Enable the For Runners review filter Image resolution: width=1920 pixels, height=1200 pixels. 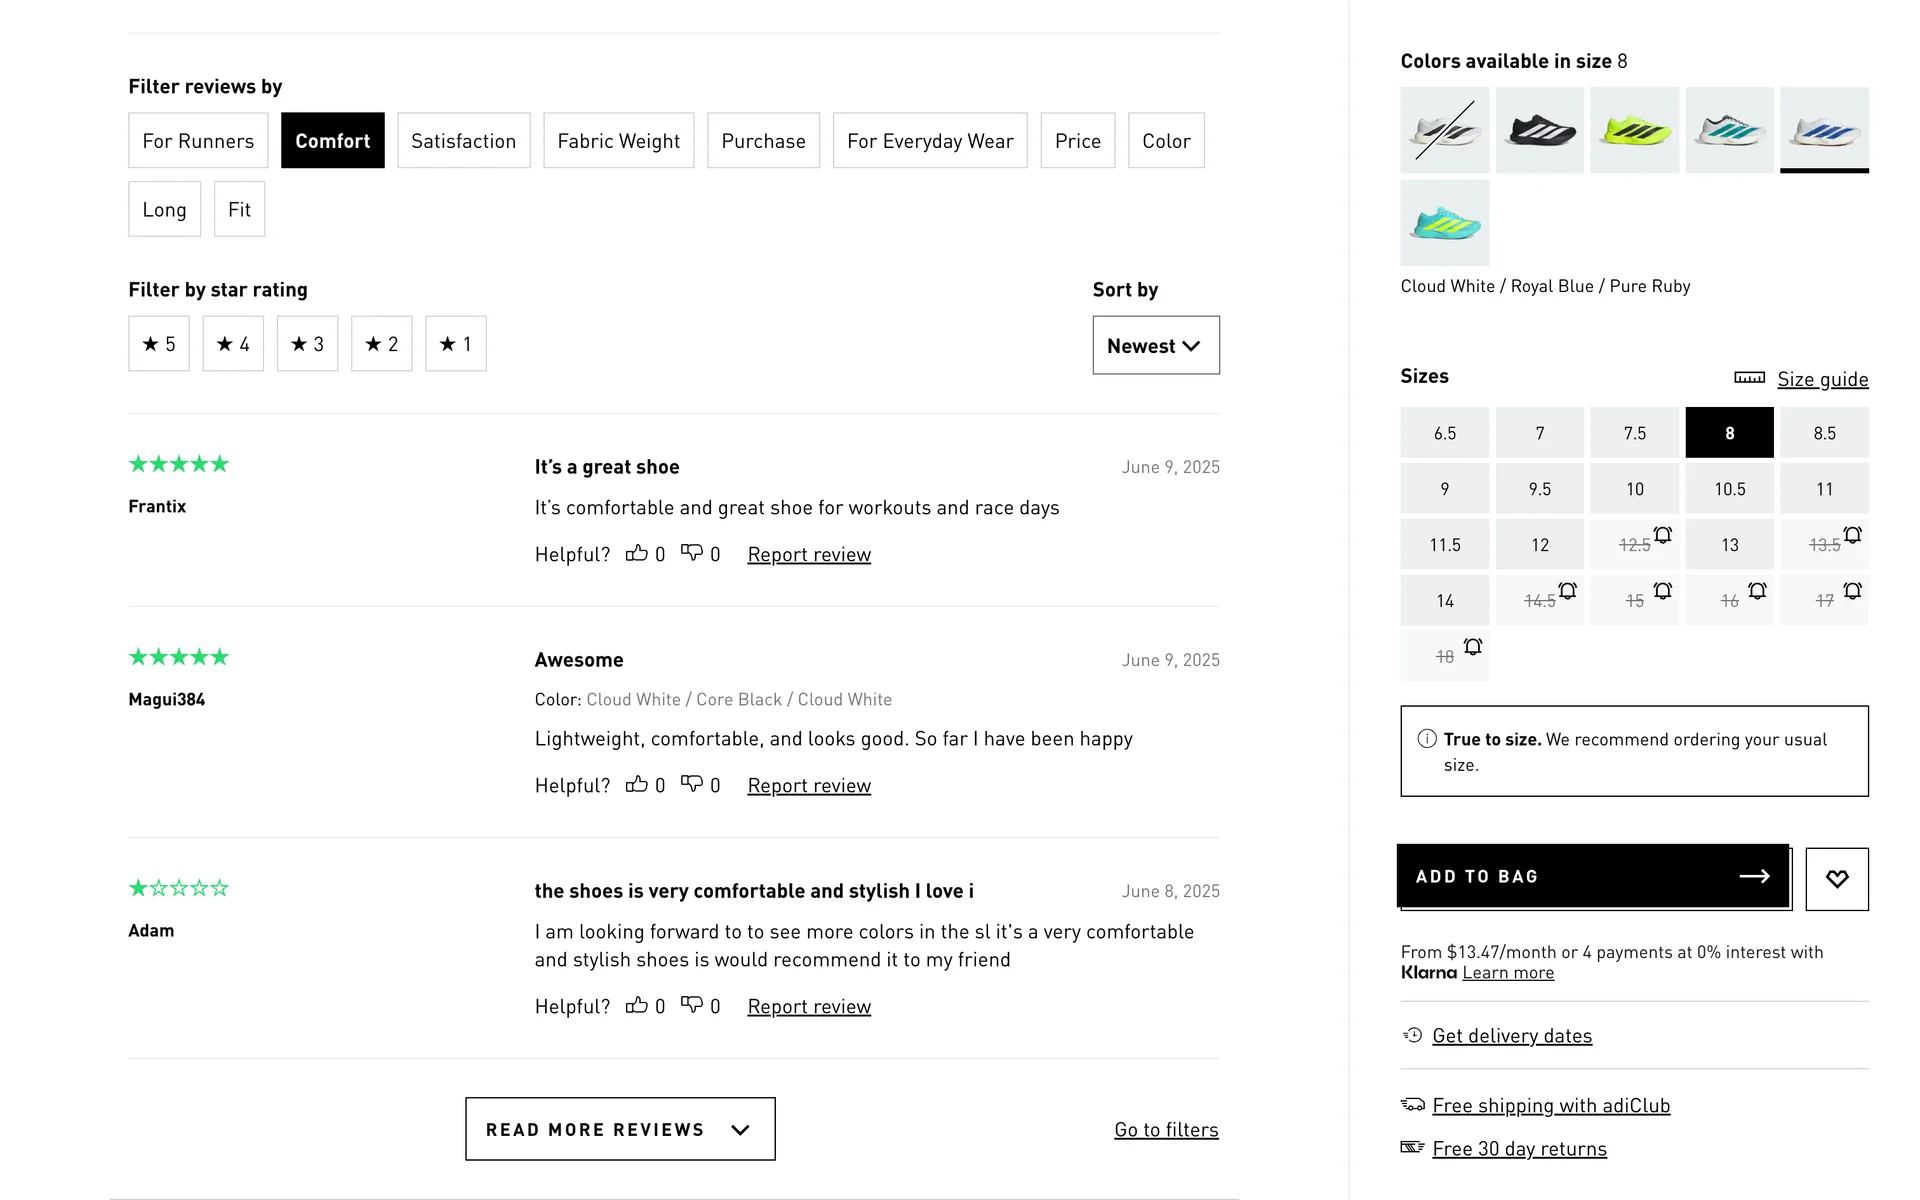[198, 141]
